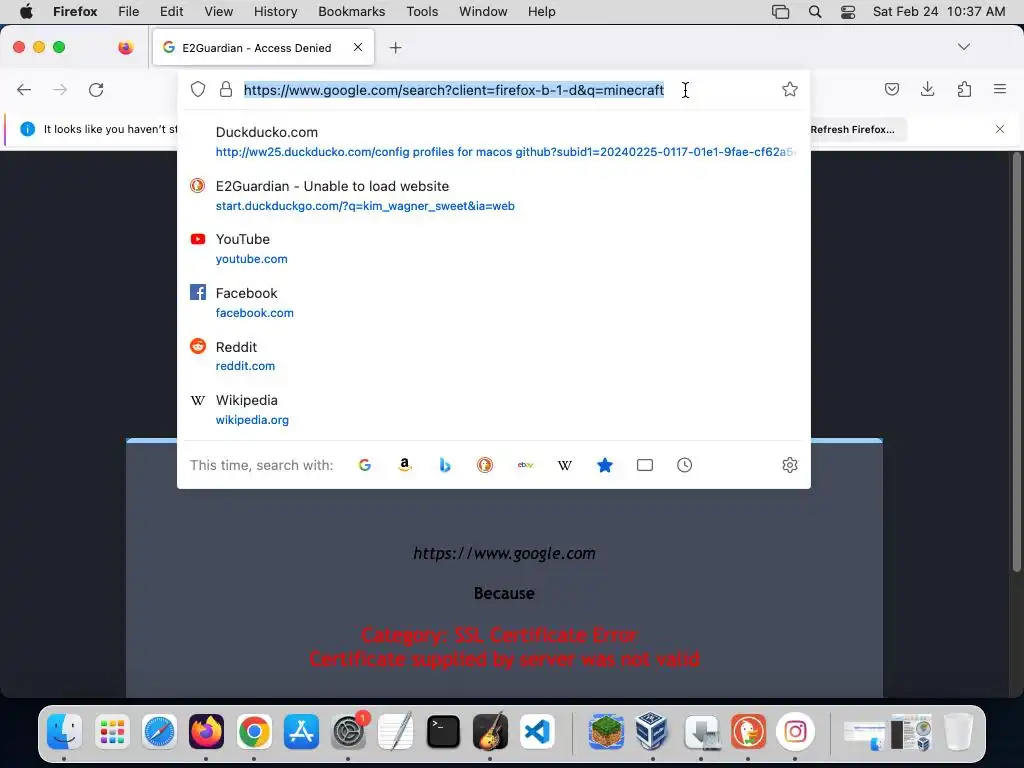Open Terminal from the Dock
This screenshot has width=1024, height=768.
pos(443,731)
